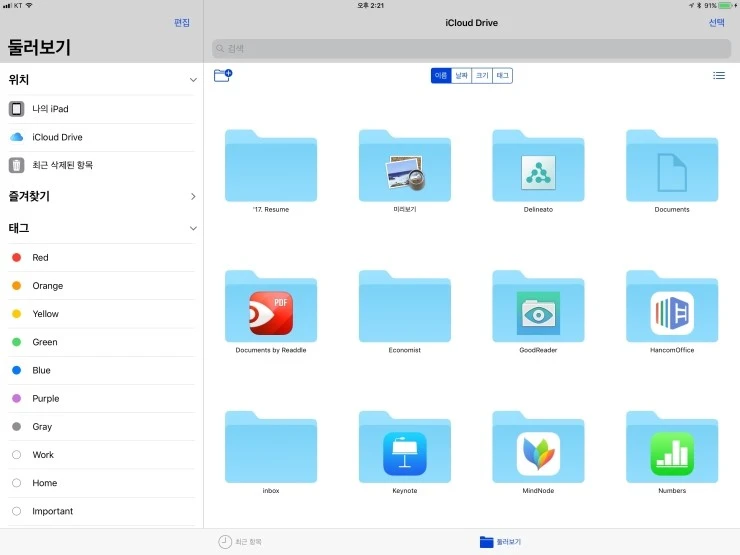Click the 검색 search field
The image size is (740, 555).
pos(471,49)
